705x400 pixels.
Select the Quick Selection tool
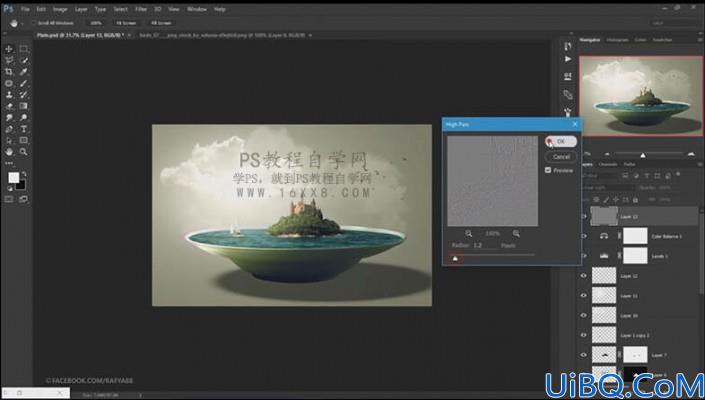(23, 60)
